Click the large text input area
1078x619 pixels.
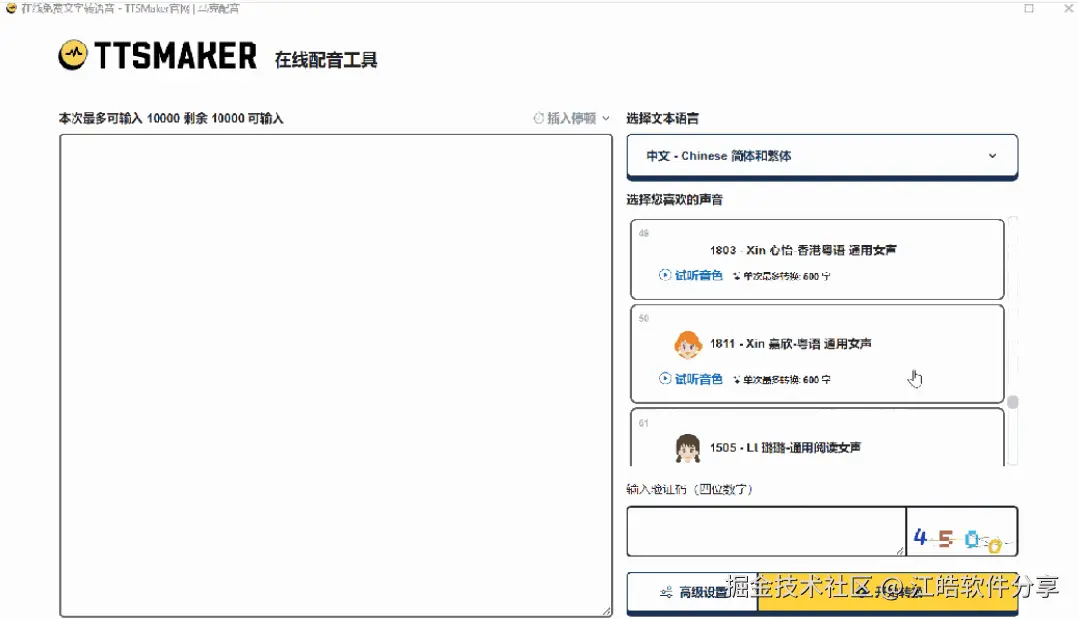[336, 376]
